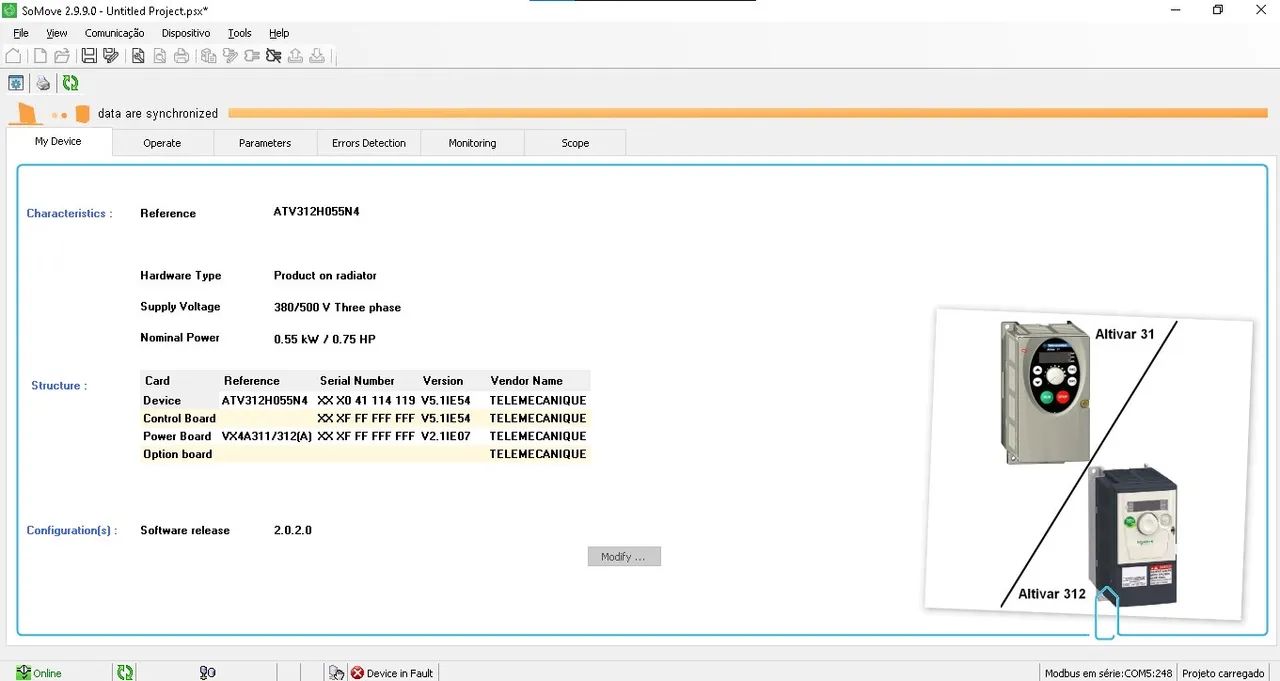Click the print preview document icon

(159, 56)
